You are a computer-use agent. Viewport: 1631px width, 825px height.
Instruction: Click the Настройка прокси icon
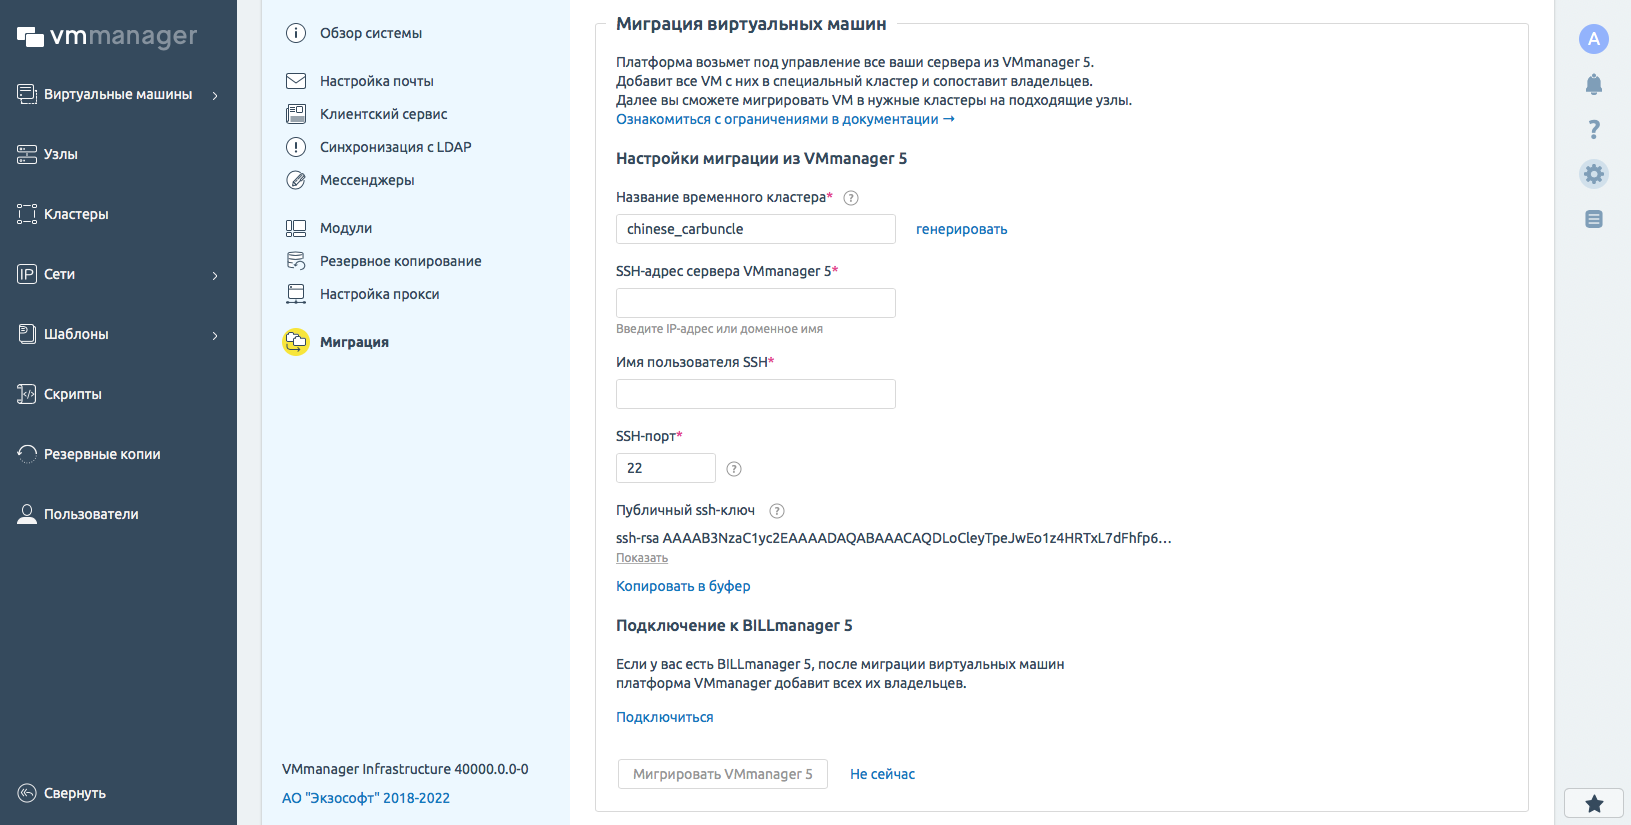[296, 294]
